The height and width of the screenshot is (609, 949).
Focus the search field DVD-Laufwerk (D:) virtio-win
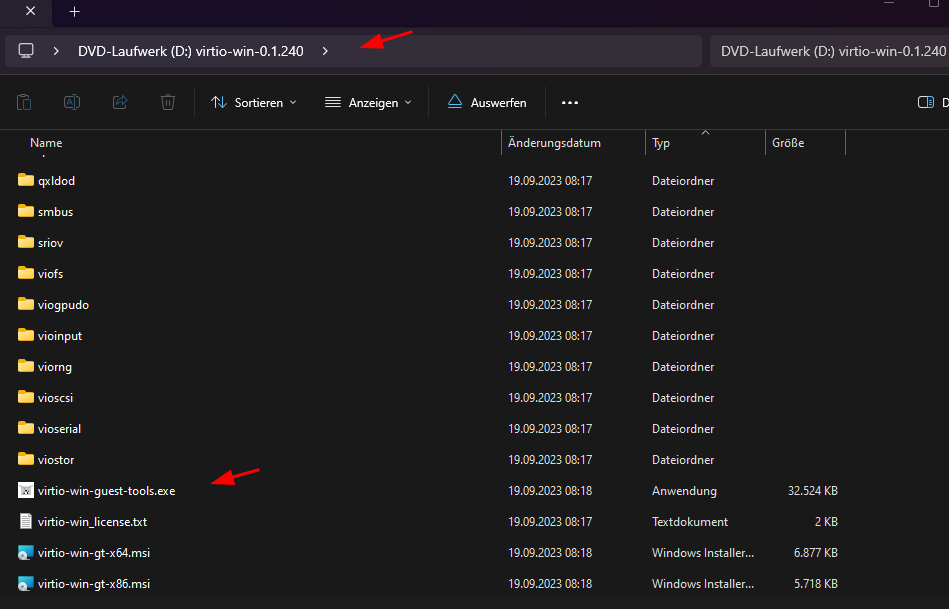[x=829, y=51]
